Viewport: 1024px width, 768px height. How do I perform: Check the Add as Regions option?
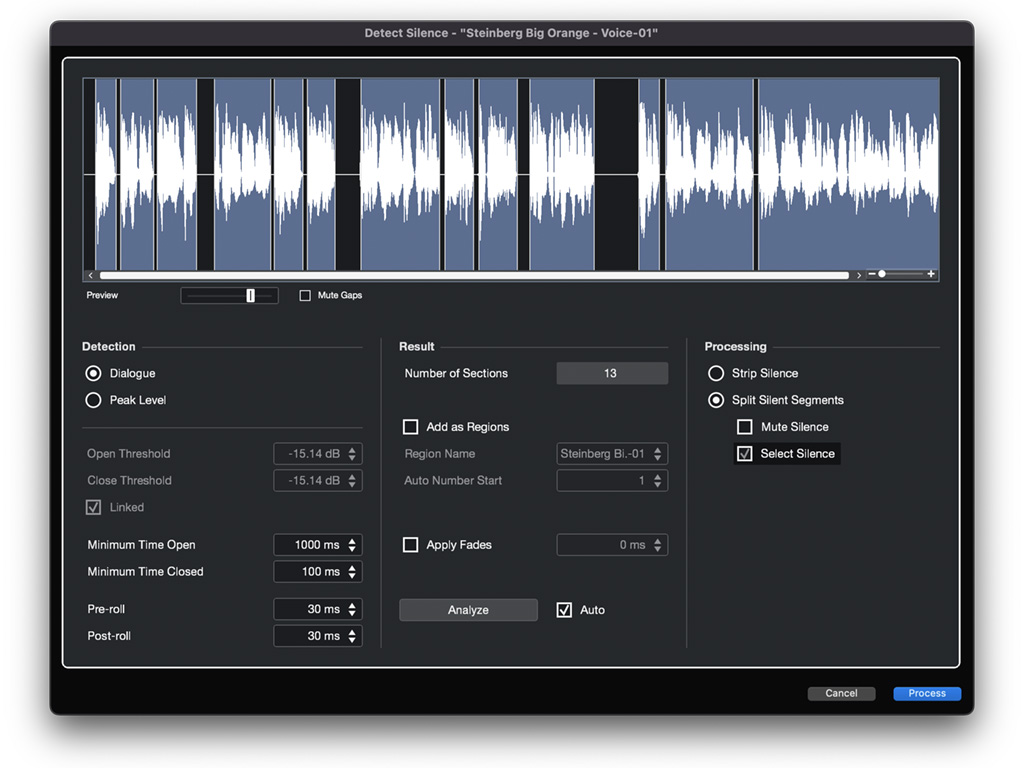coord(410,427)
